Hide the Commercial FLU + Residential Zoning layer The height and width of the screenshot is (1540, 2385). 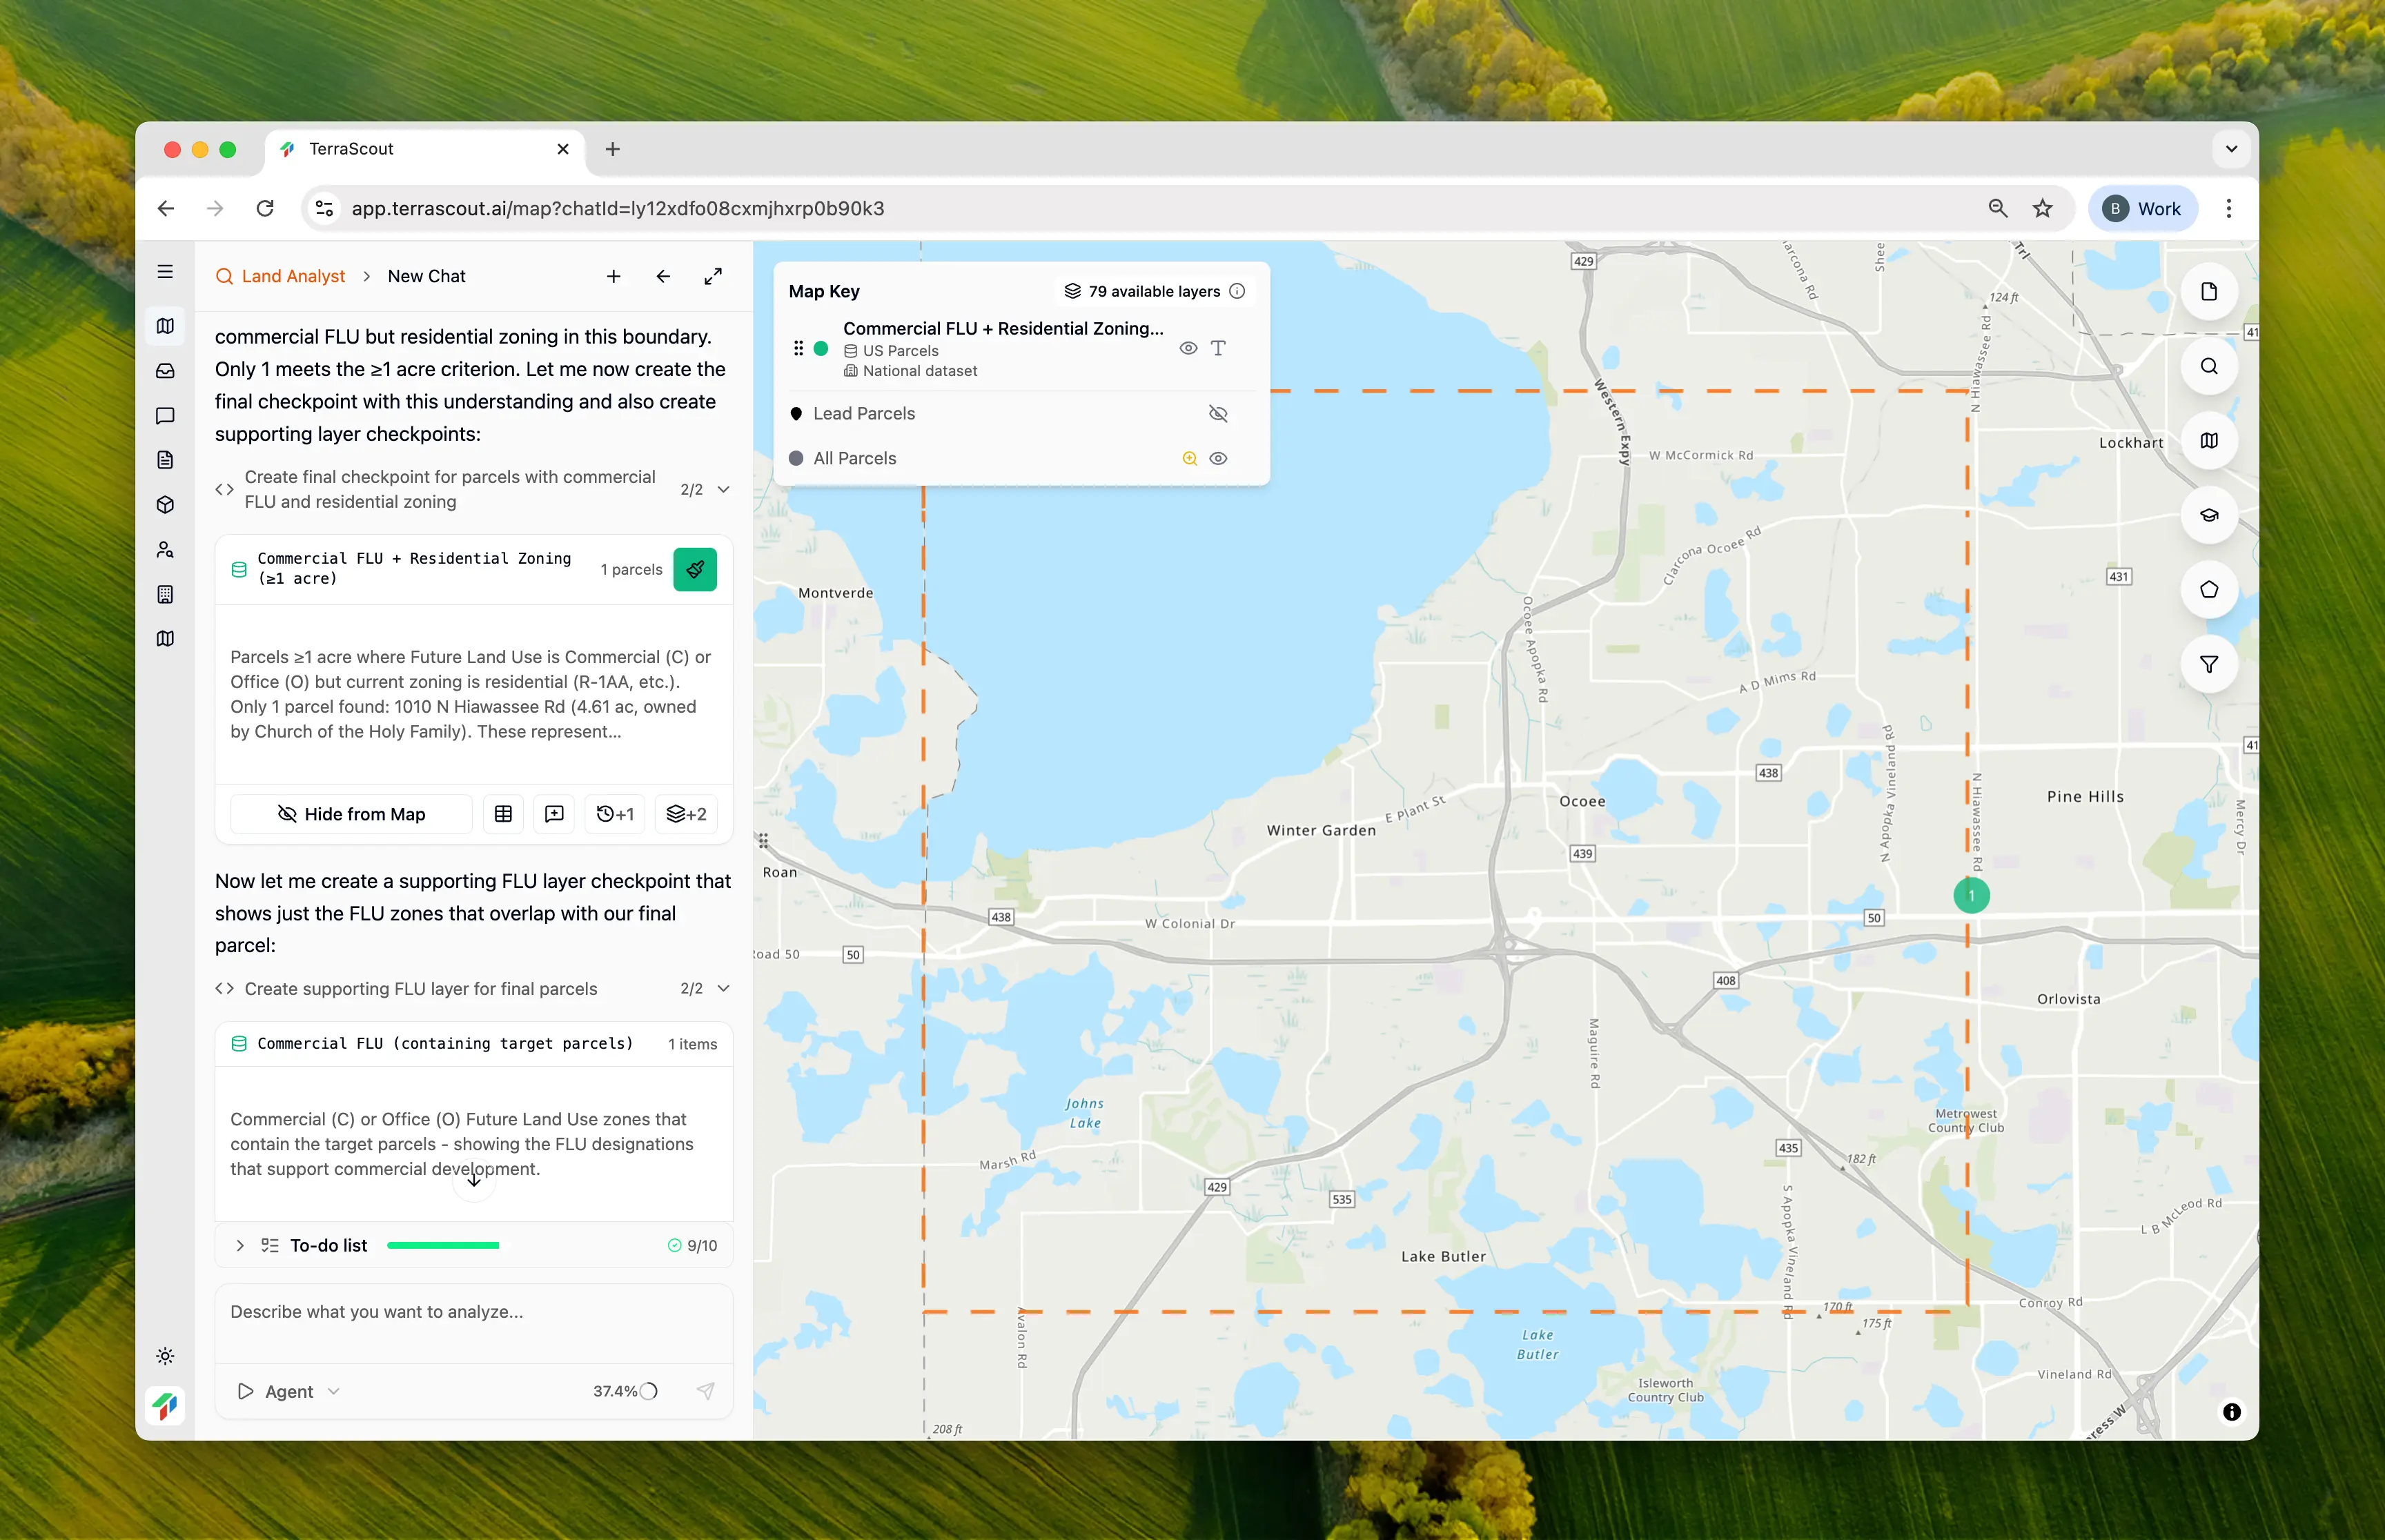[1187, 348]
